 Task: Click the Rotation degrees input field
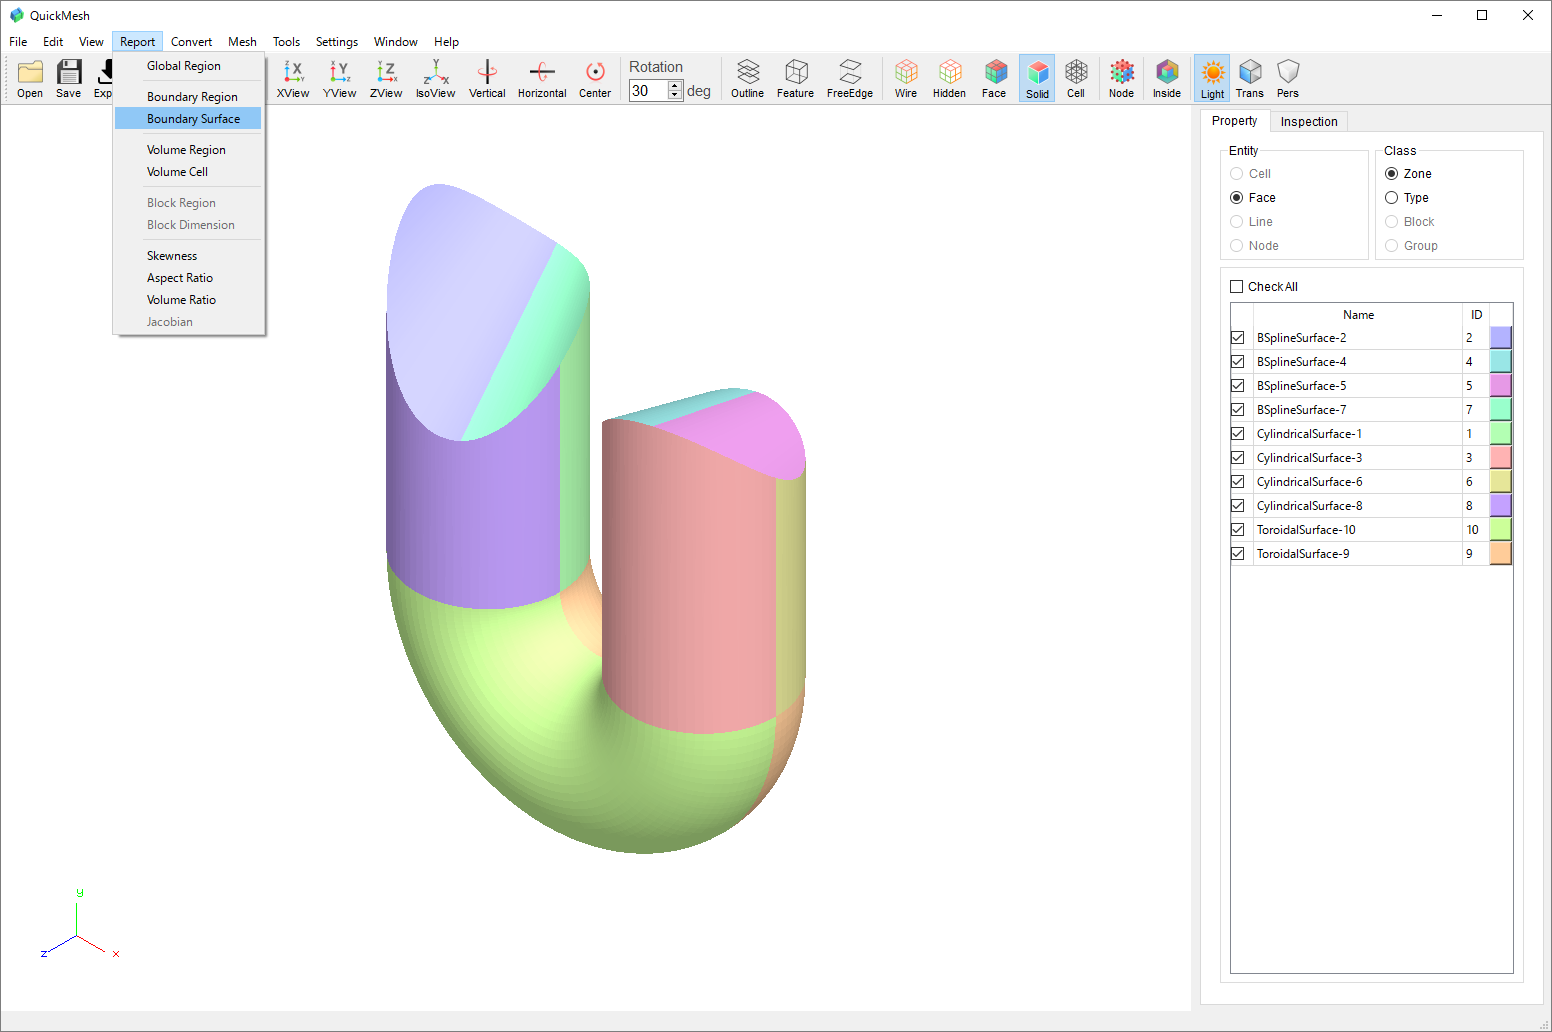pyautogui.click(x=648, y=91)
